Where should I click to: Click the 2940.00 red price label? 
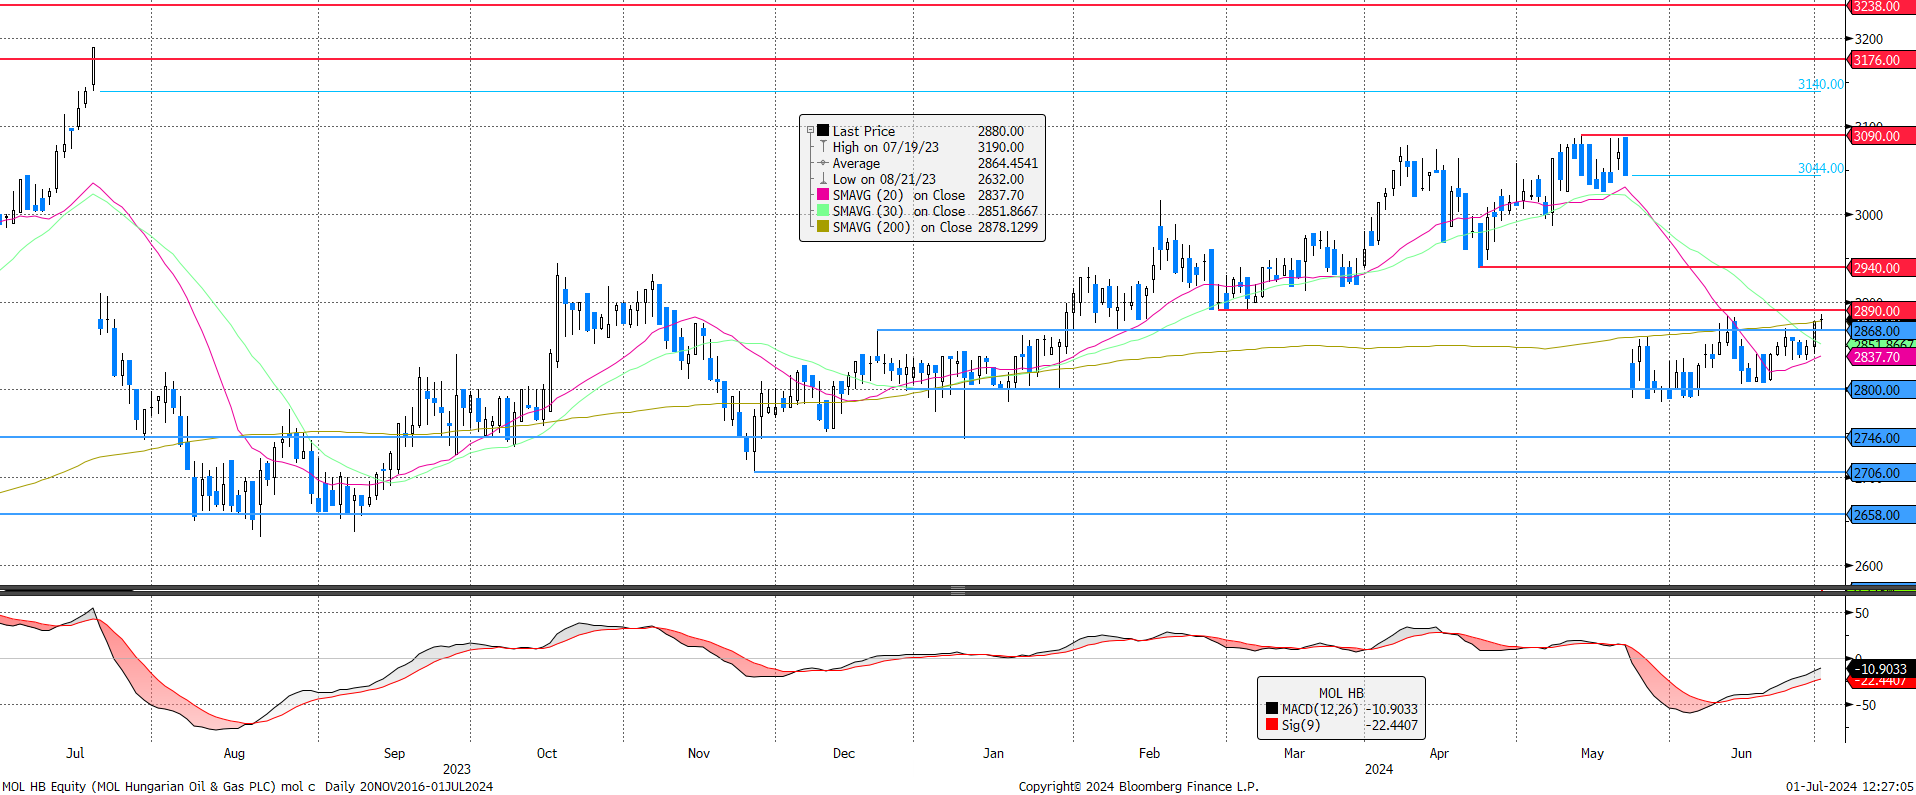(x=1881, y=268)
